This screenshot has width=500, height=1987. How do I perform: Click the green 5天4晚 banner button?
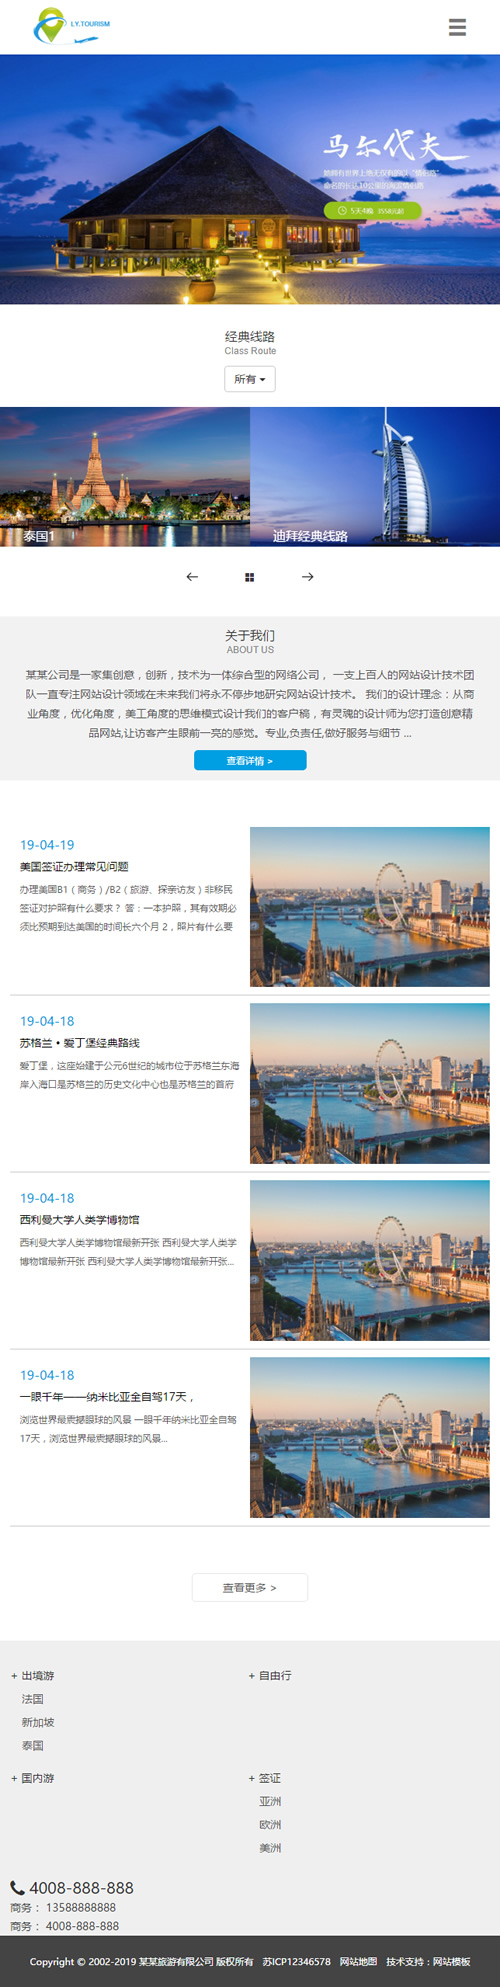coord(372,211)
